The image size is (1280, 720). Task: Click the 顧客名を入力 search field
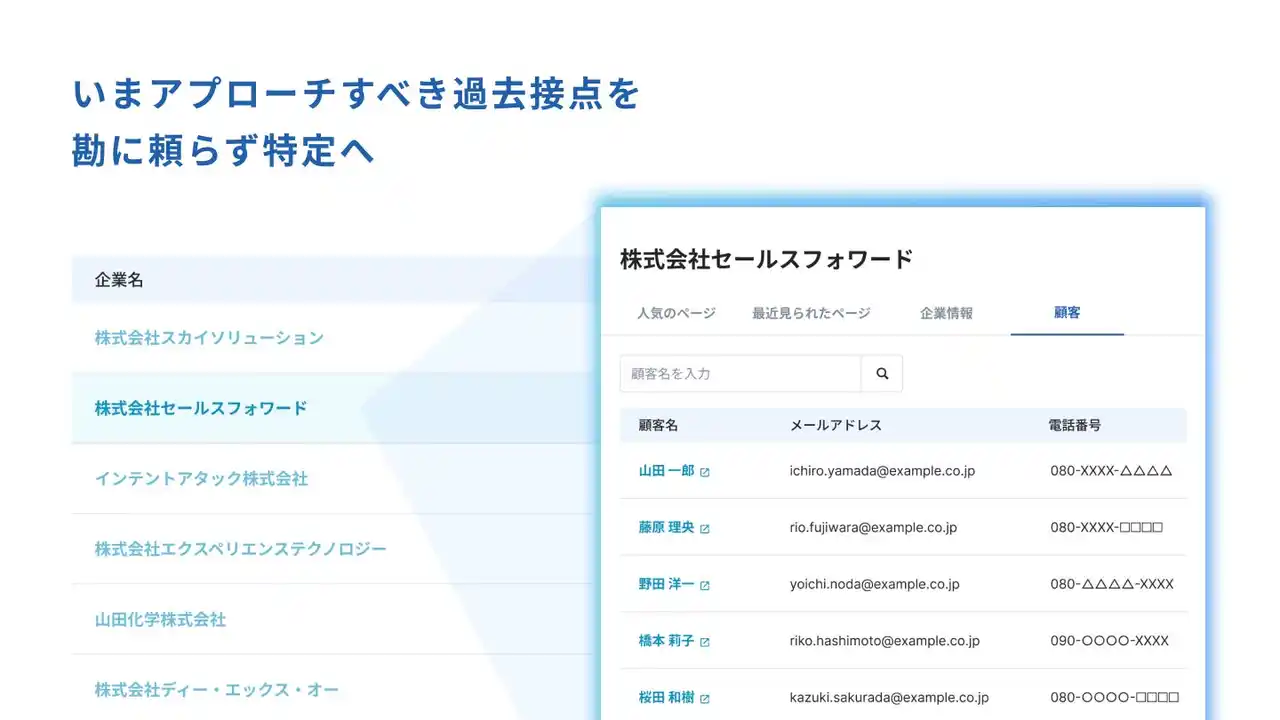740,373
